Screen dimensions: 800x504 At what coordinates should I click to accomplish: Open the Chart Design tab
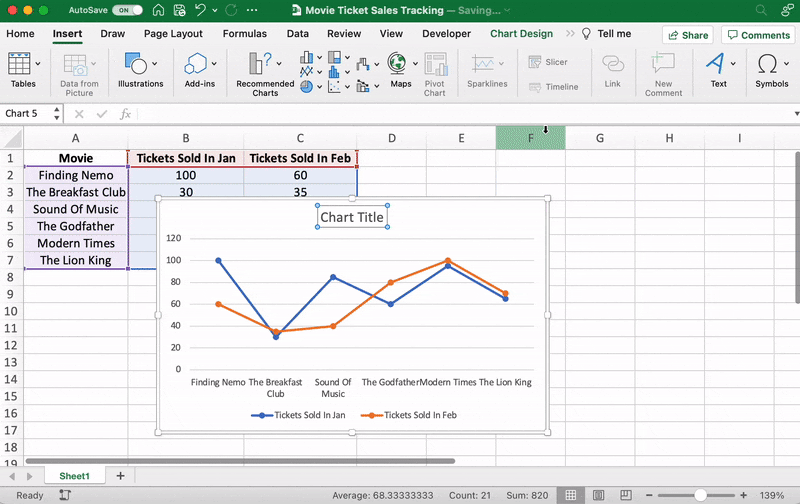(x=521, y=33)
